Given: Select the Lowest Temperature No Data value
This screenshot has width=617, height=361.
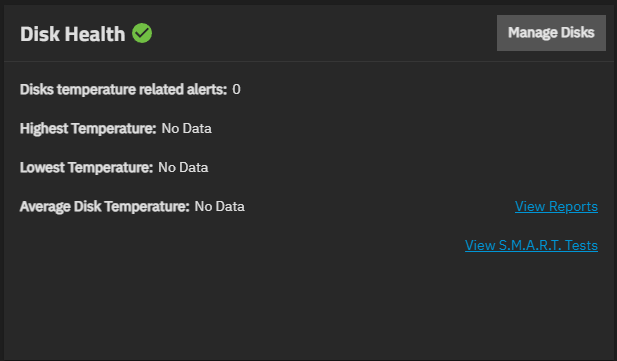Looking at the screenshot, I should (x=183, y=167).
